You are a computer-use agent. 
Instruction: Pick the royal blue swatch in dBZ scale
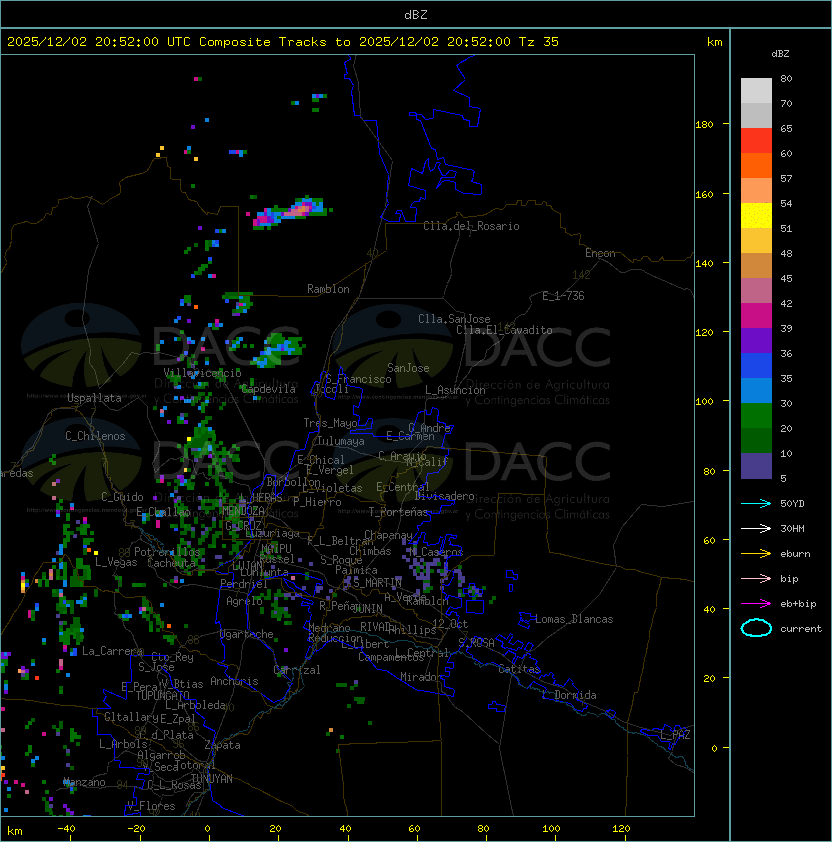click(x=756, y=366)
